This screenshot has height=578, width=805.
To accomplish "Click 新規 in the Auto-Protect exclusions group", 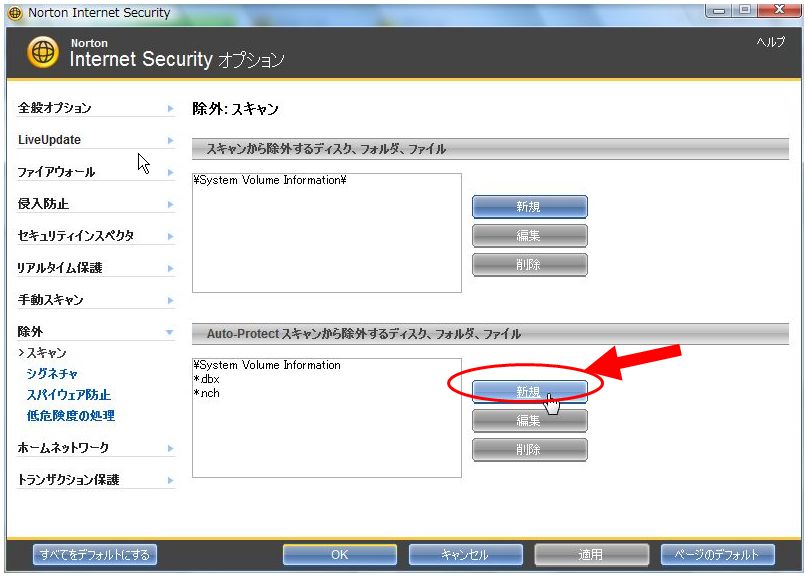I will click(x=529, y=392).
